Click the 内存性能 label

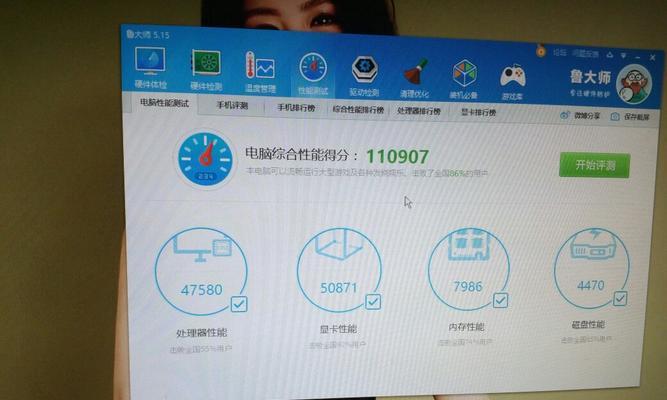click(466, 327)
